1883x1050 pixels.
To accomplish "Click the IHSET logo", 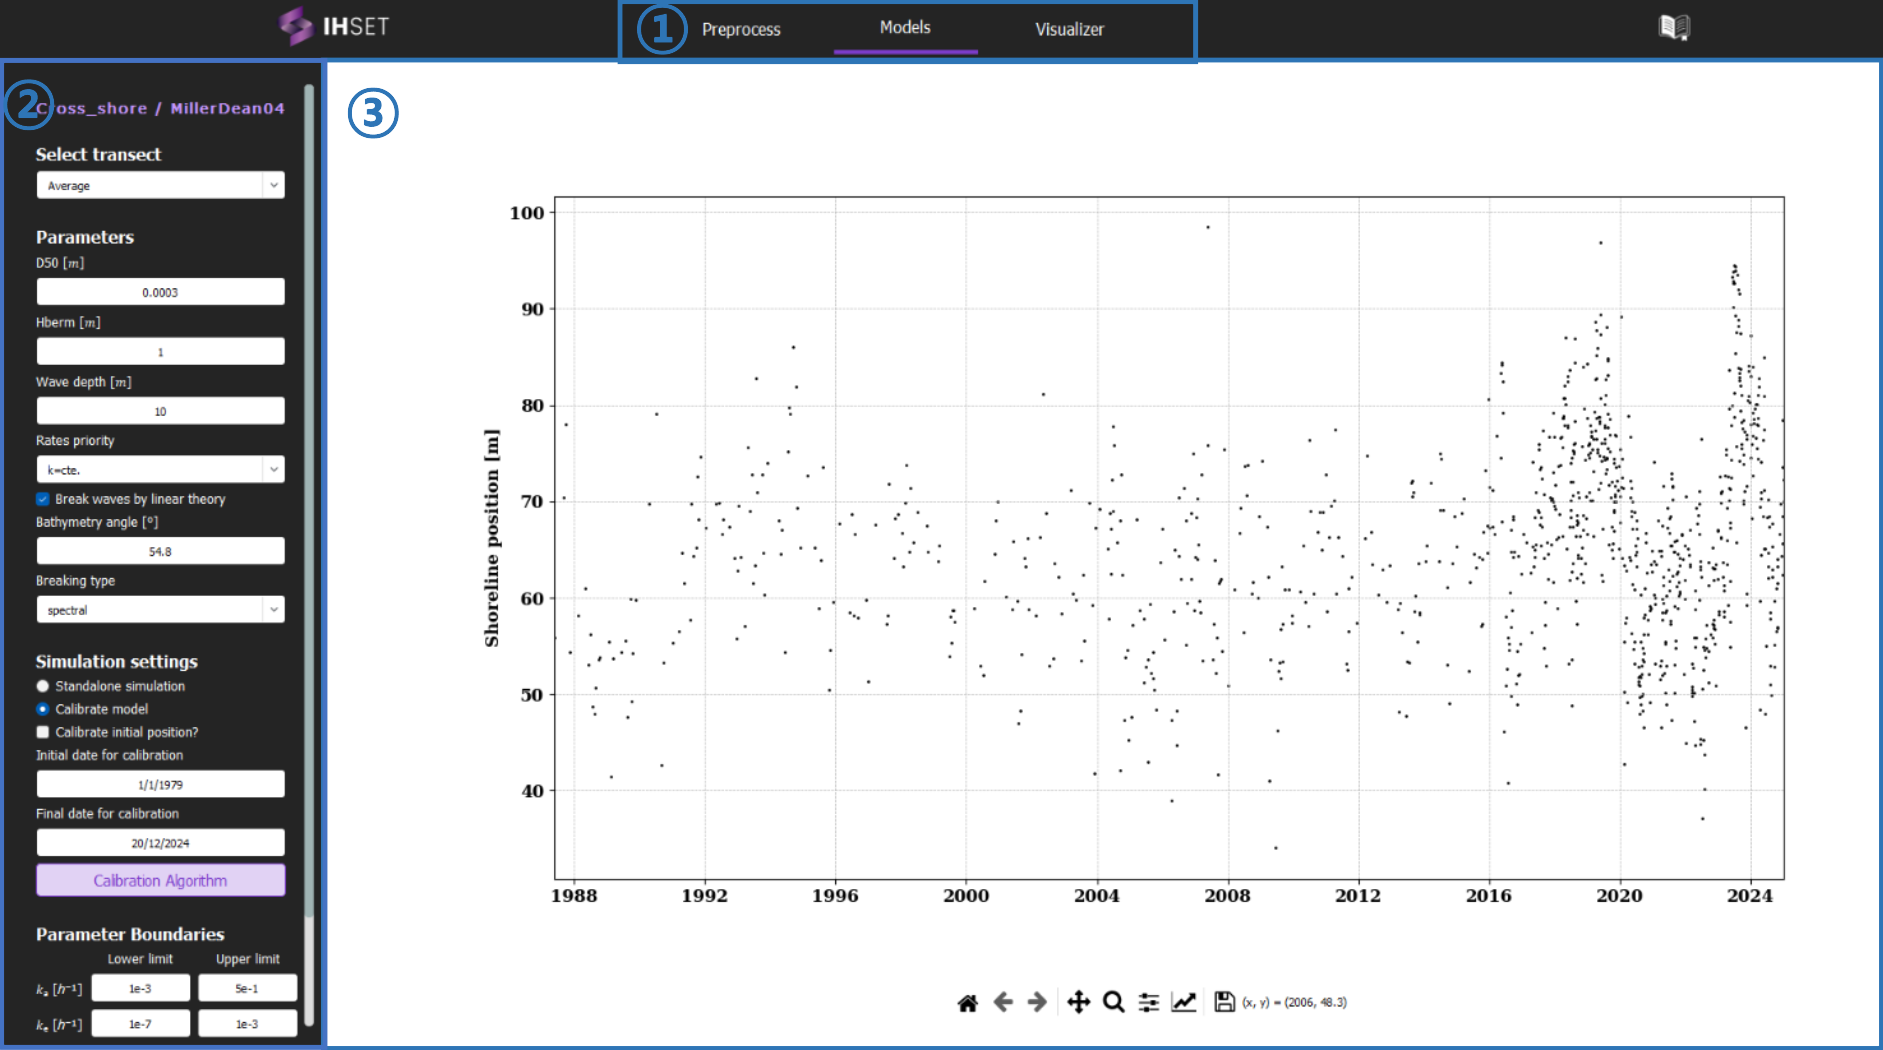I will [x=334, y=27].
